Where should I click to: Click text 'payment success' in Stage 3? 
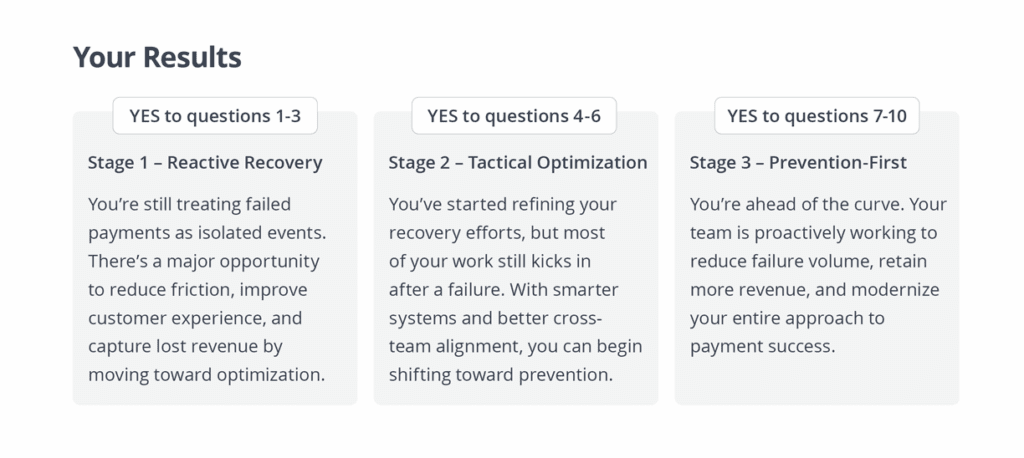[x=760, y=346]
